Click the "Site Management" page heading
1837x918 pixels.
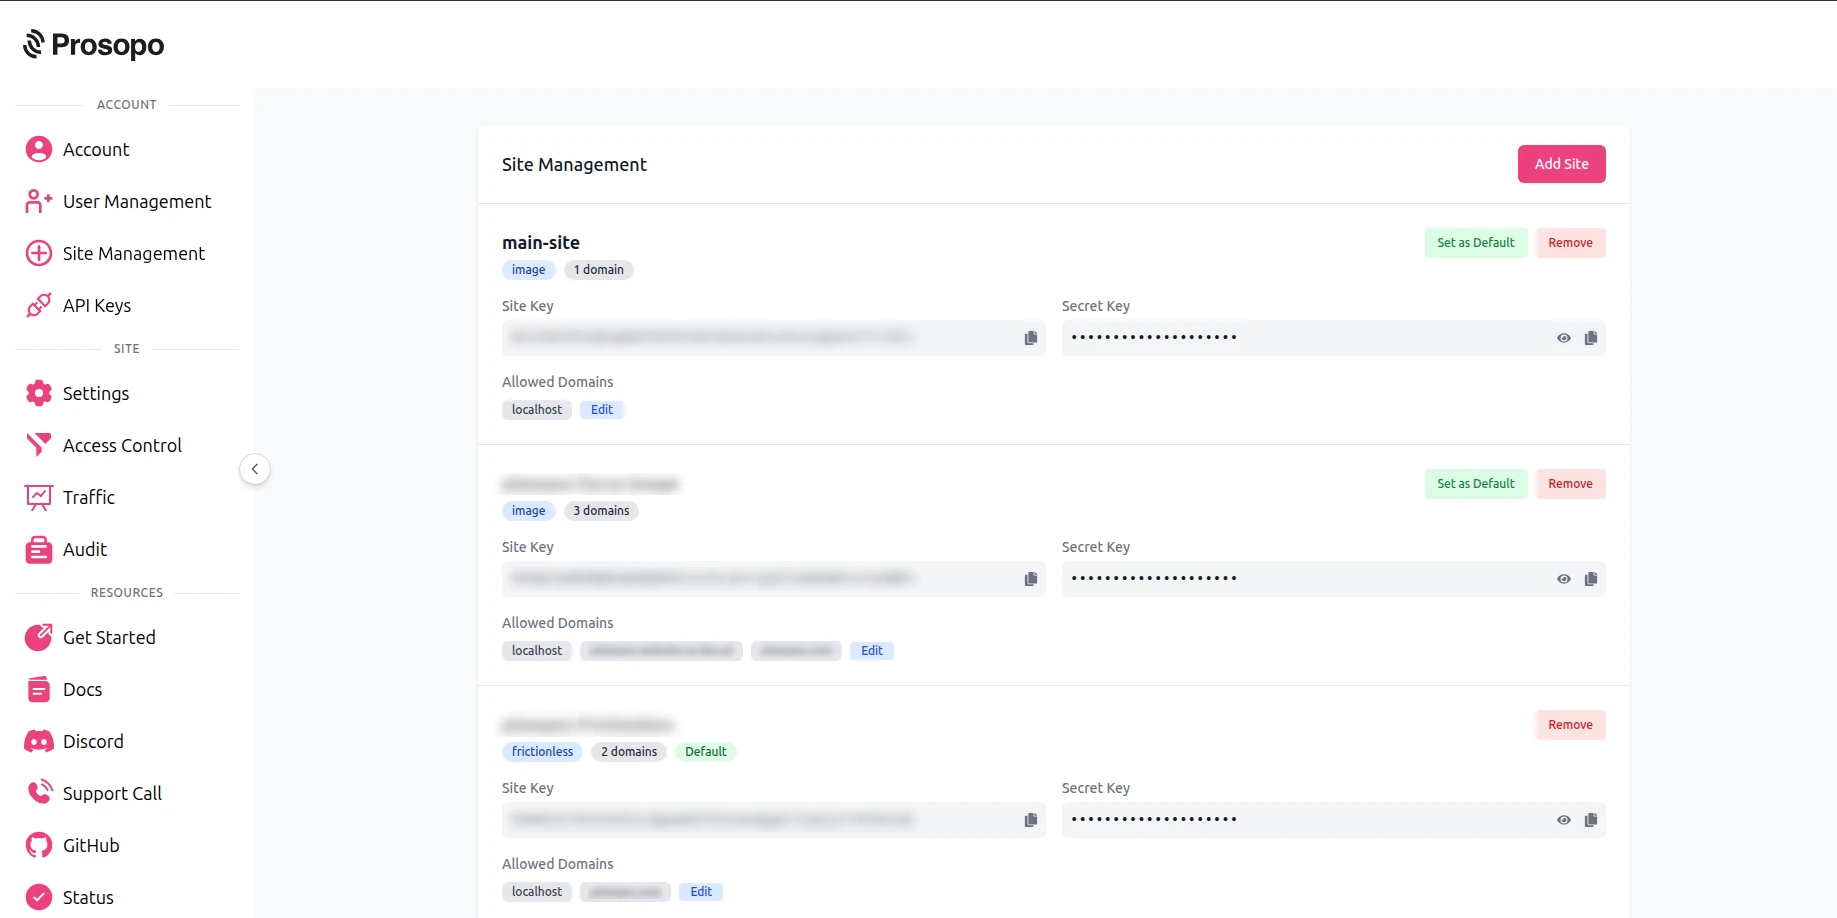(x=574, y=165)
